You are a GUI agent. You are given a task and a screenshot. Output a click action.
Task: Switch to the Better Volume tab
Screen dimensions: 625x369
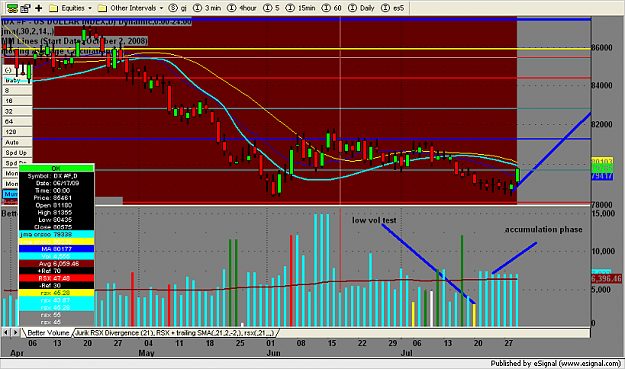point(48,333)
